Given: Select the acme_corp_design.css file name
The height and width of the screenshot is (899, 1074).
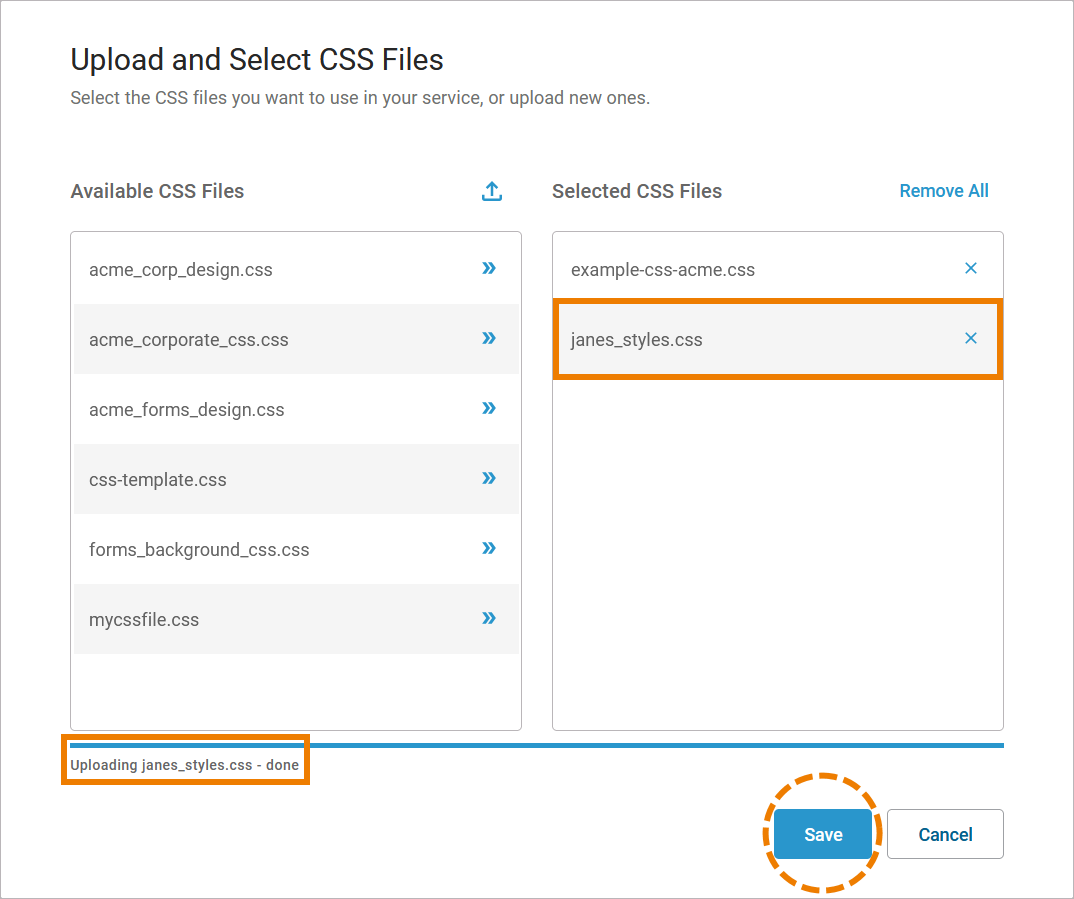Looking at the screenshot, I should [x=181, y=270].
